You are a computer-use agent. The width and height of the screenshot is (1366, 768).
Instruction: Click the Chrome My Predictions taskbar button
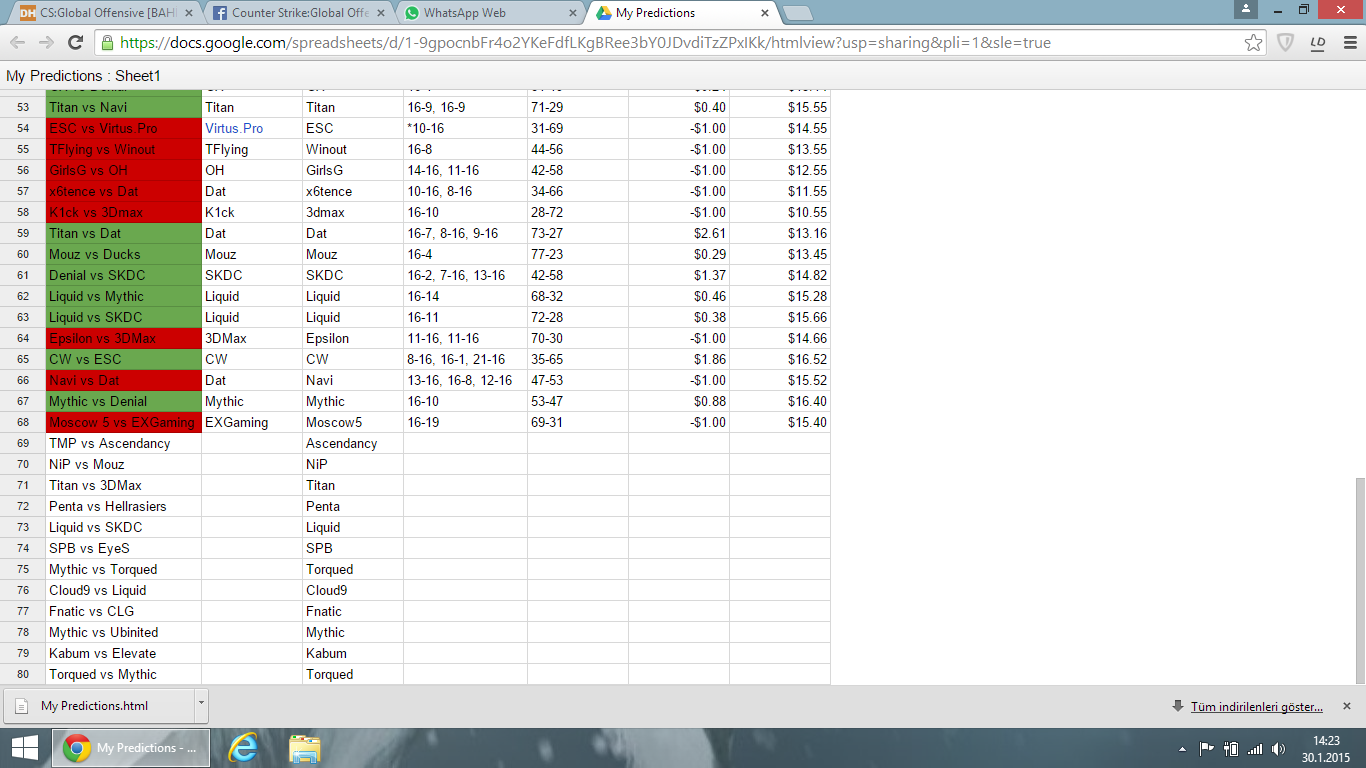click(x=133, y=748)
